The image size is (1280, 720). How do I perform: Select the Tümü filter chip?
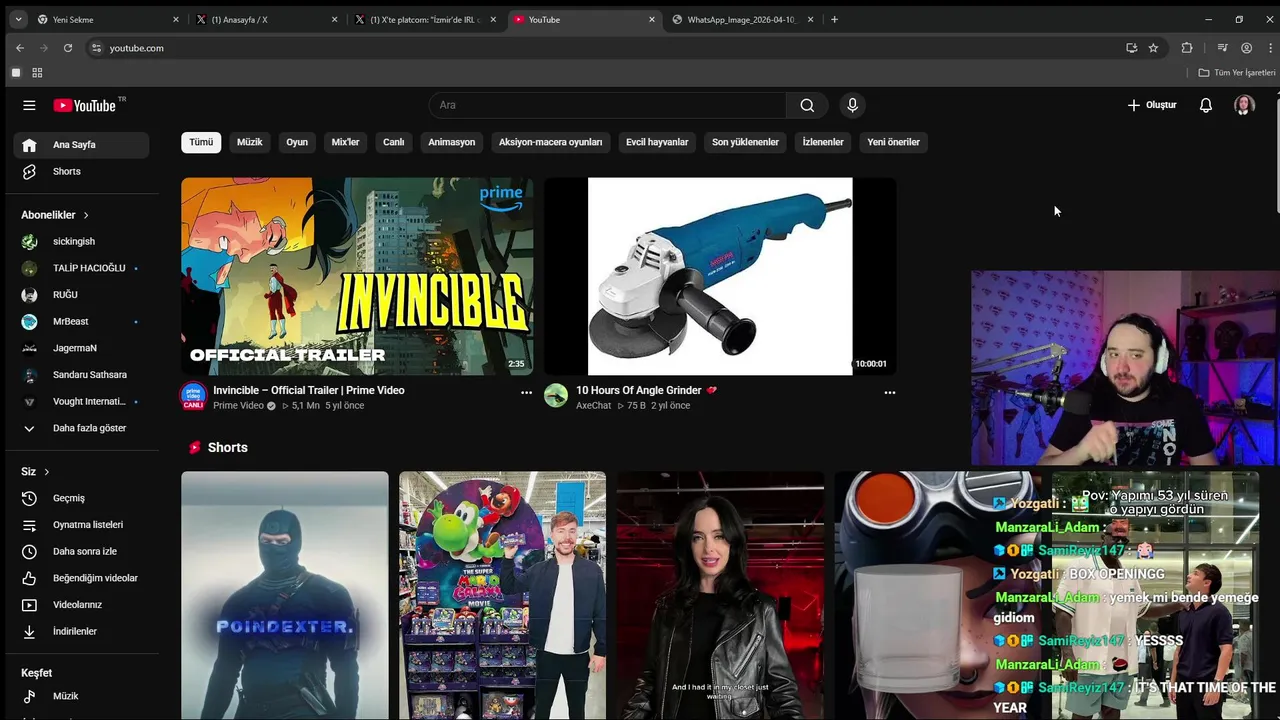pyautogui.click(x=201, y=142)
